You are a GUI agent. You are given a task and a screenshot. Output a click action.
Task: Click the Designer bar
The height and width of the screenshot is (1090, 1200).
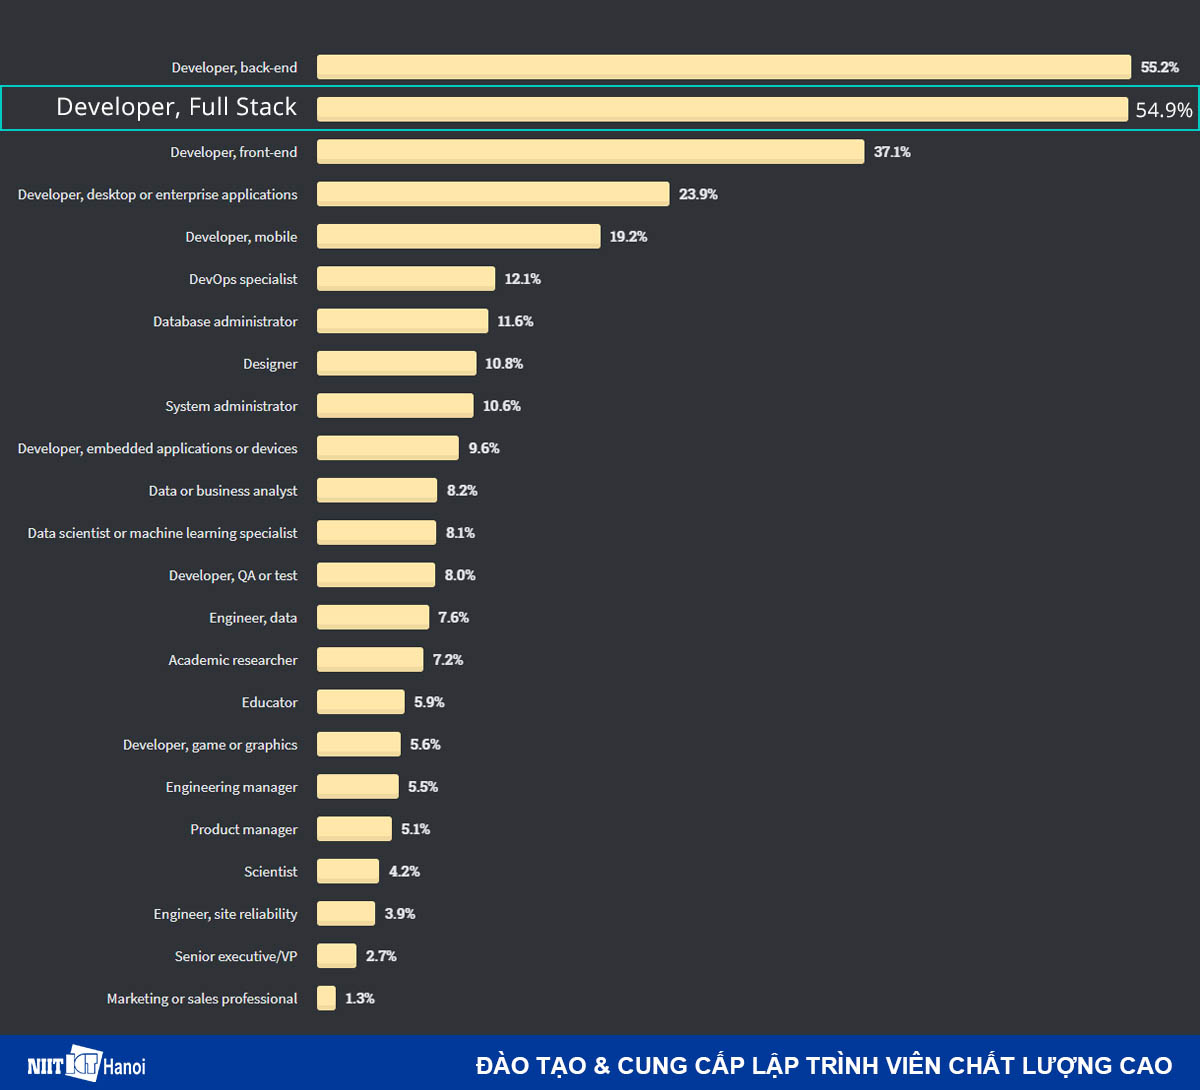point(396,363)
